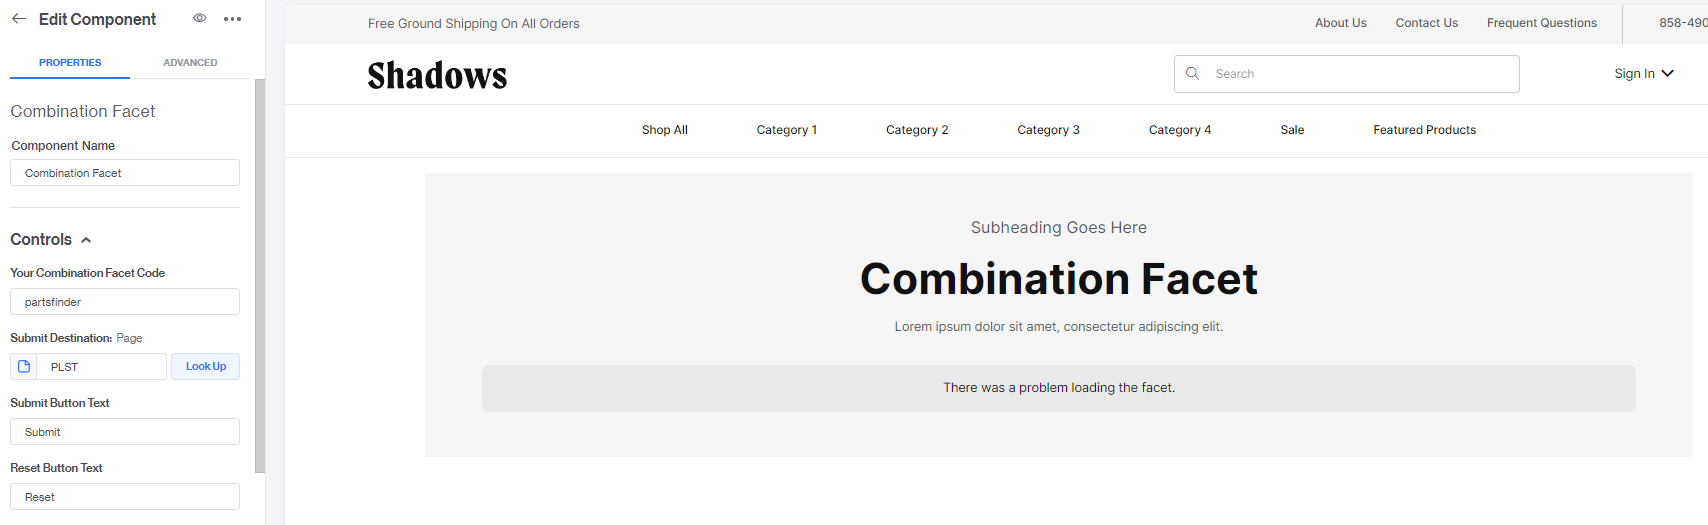This screenshot has width=1708, height=525.
Task: Click the search magnifier icon
Action: tap(1192, 73)
